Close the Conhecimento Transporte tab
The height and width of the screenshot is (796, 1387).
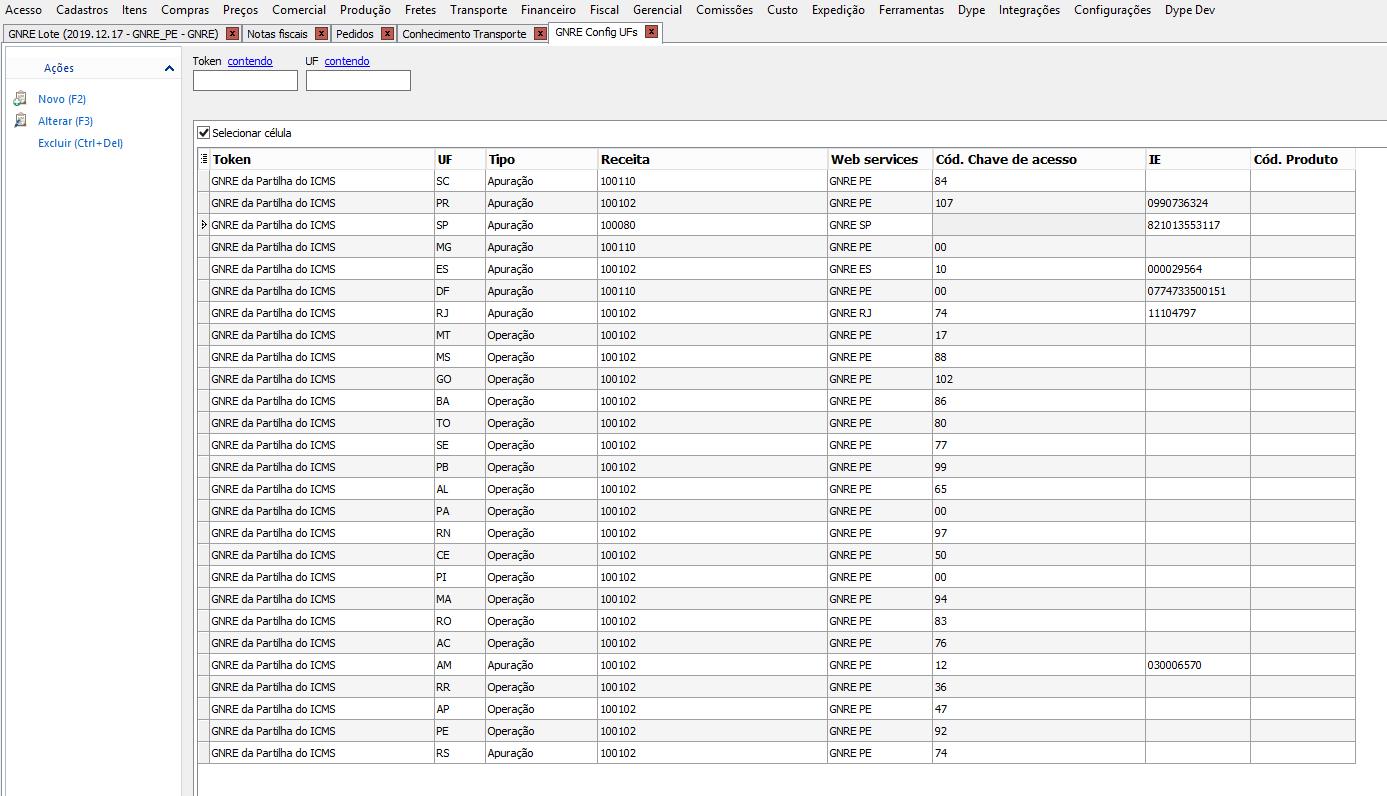pyautogui.click(x=540, y=33)
